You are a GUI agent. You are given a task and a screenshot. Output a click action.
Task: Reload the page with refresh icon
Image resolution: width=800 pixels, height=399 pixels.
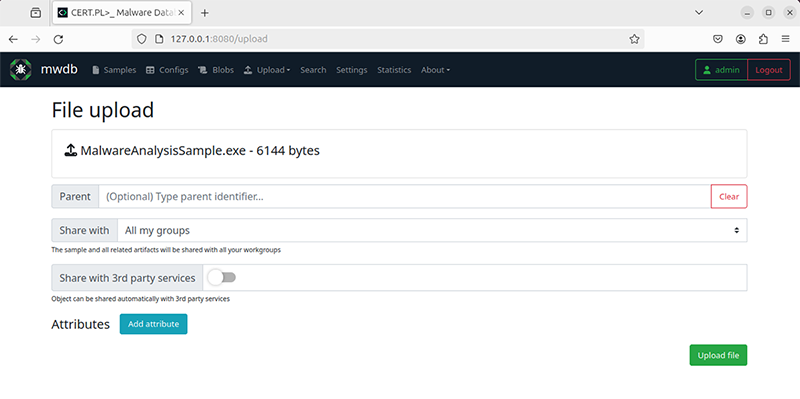pos(59,39)
